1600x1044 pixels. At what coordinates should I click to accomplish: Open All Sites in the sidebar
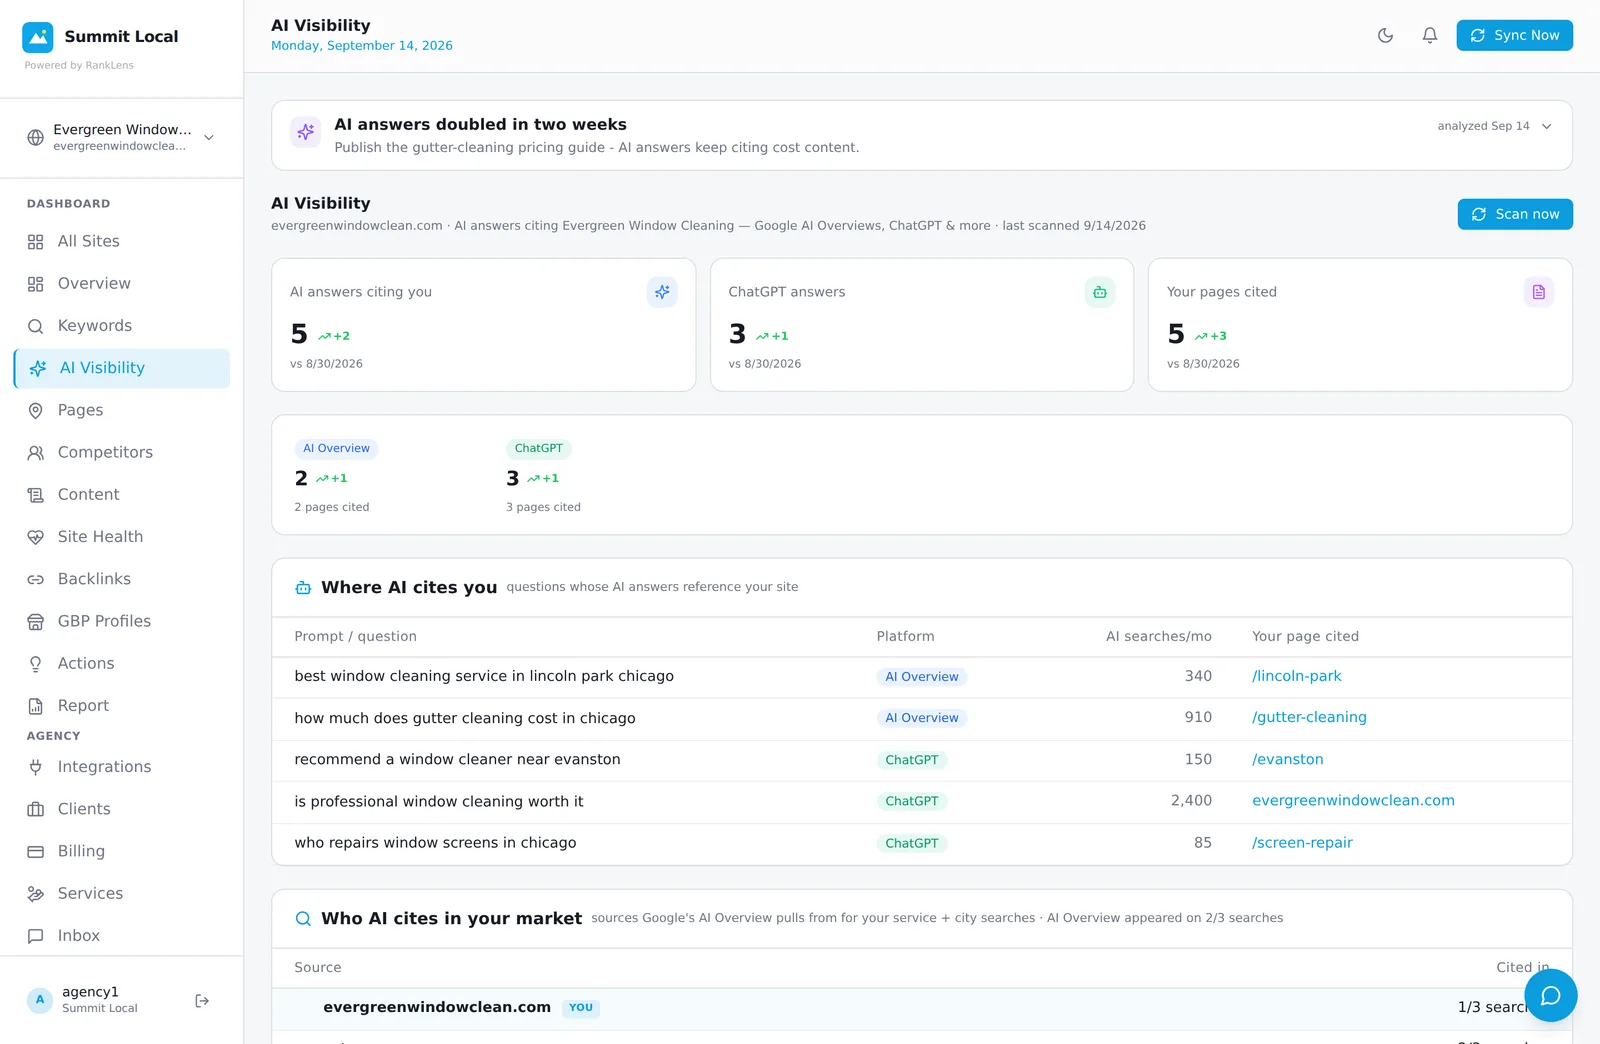(x=121, y=241)
